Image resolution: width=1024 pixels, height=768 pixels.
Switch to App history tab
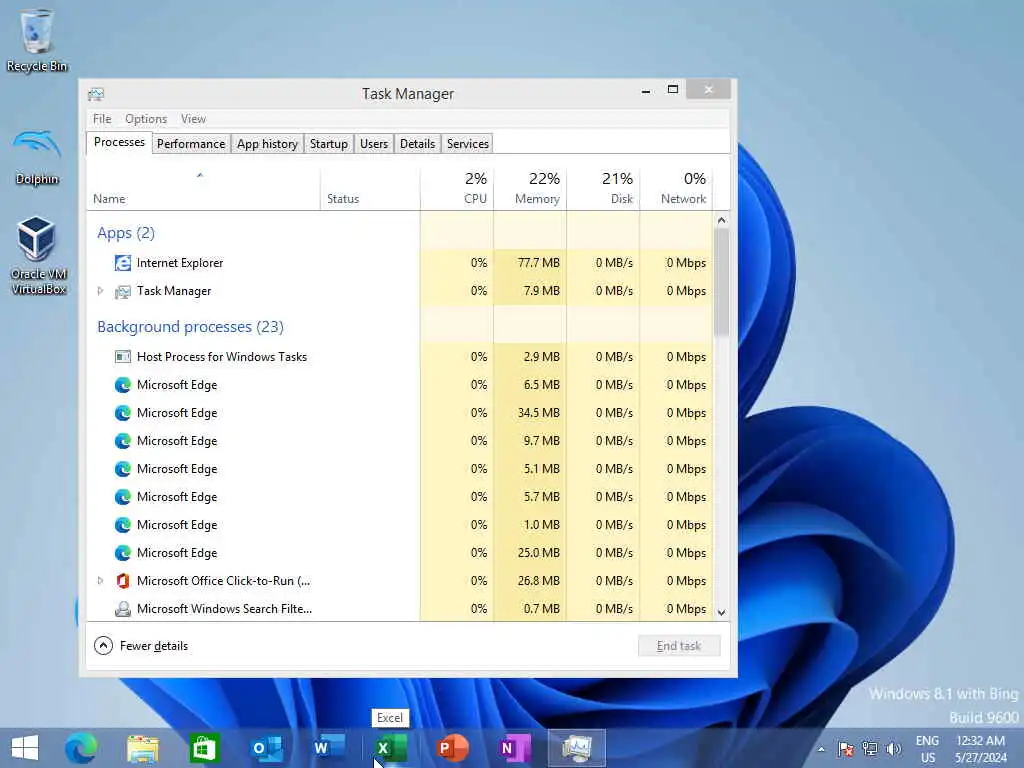tap(267, 144)
